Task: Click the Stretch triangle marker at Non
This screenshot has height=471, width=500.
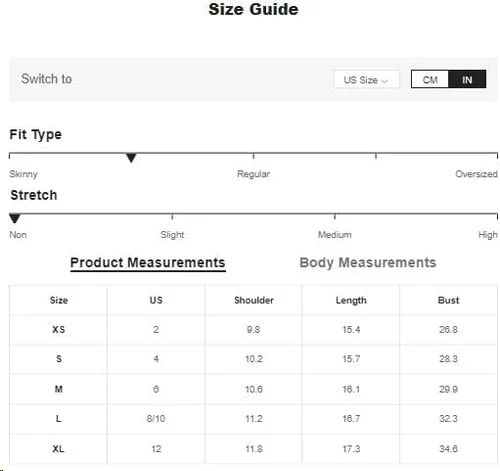Action: pos(15,218)
